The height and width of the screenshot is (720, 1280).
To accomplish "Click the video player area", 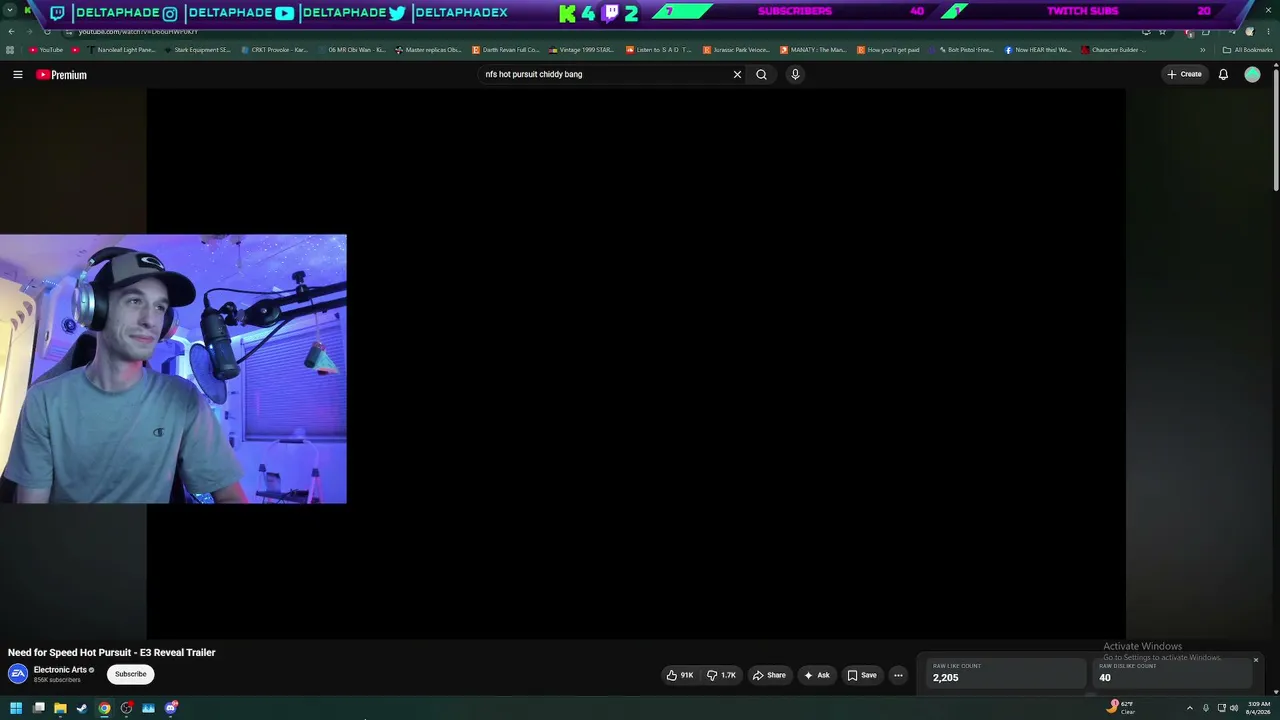I will tap(636, 363).
